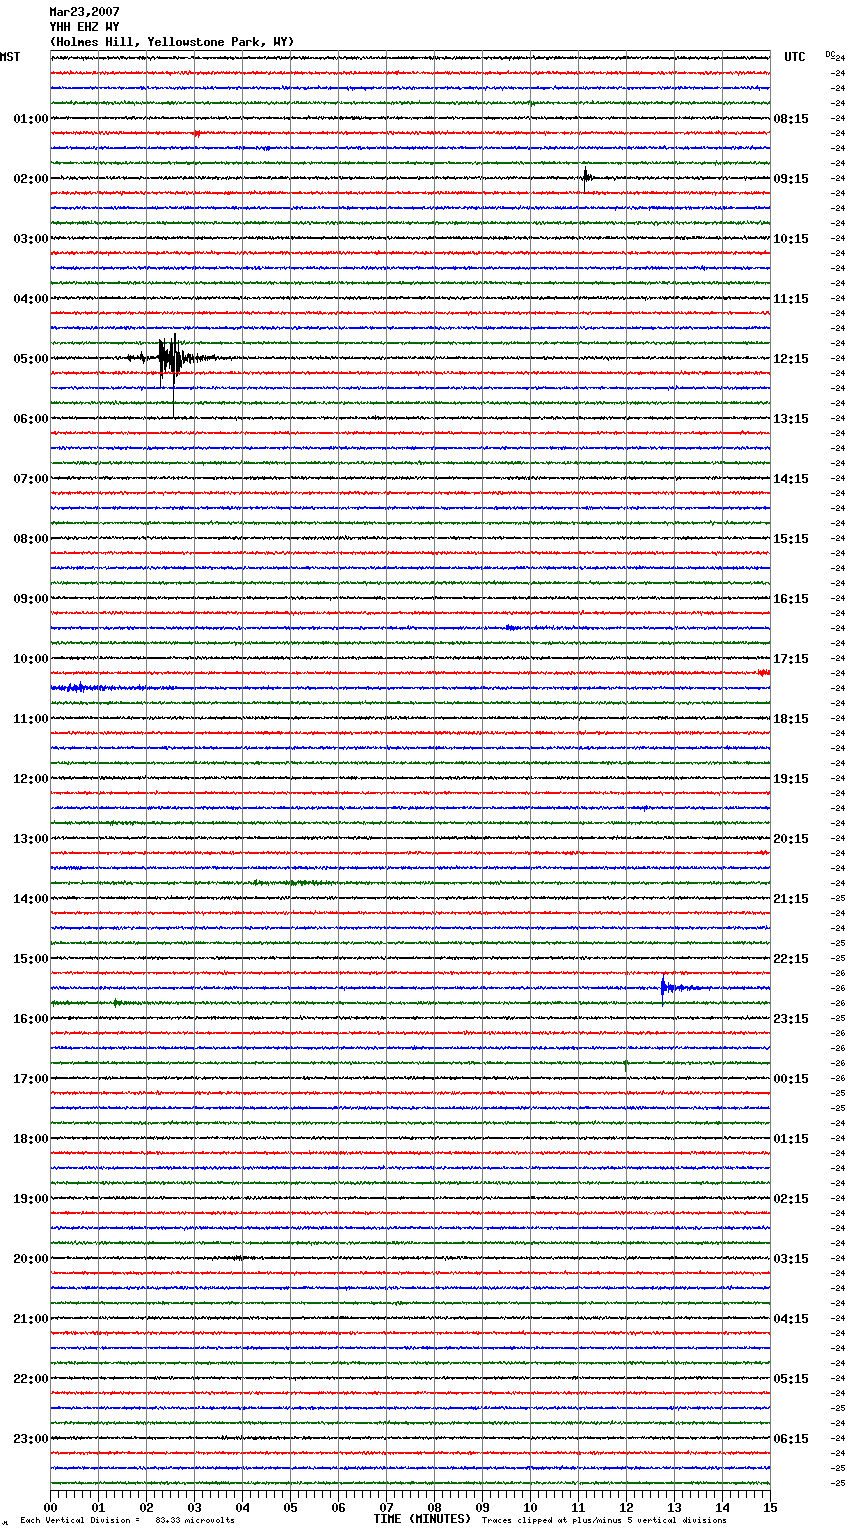Click the 08:15 UTC label
Image resolution: width=850 pixels, height=1534 pixels.
791,119
